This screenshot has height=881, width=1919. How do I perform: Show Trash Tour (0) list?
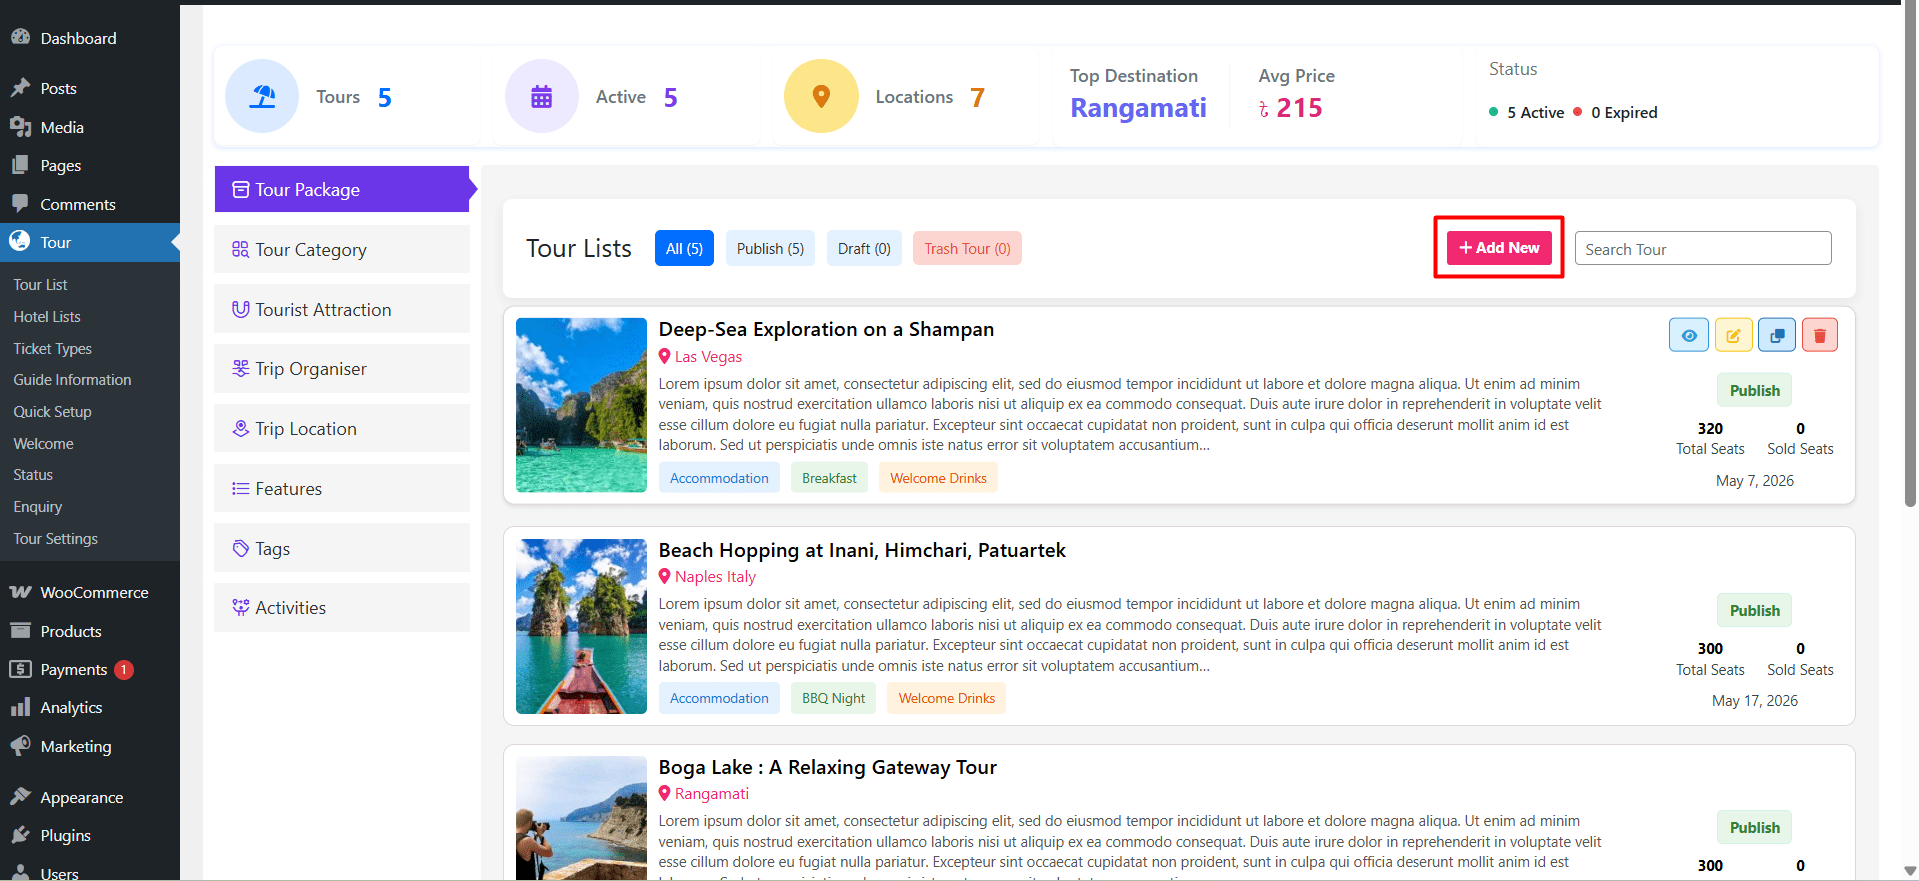966,249
